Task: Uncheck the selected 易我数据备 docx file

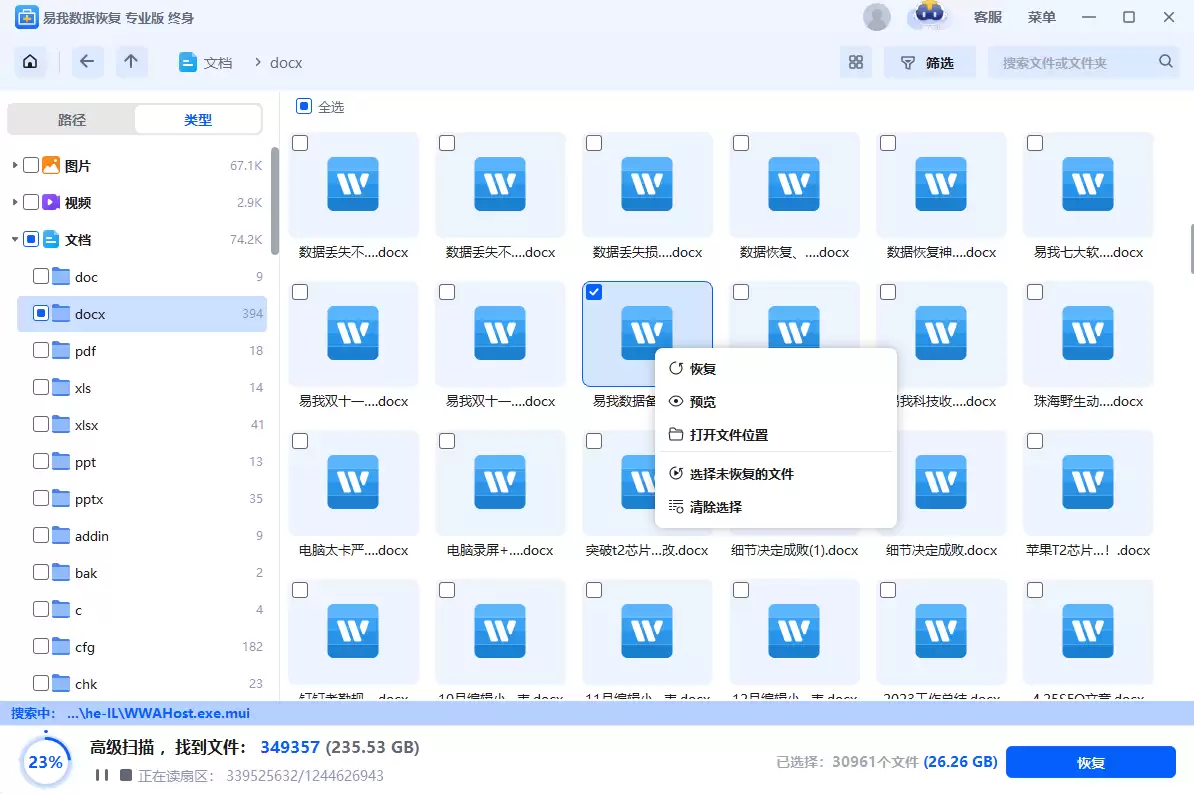Action: (x=593, y=291)
